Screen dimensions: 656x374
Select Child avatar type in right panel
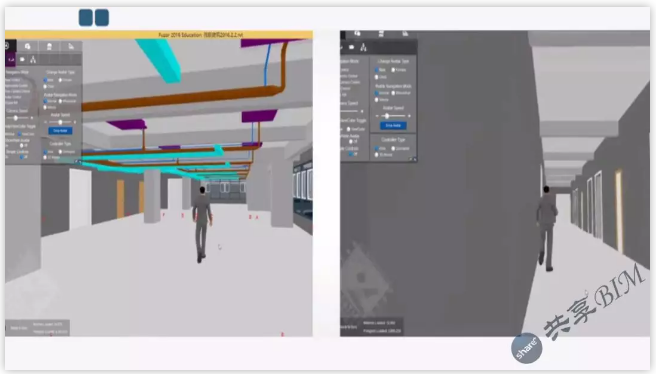coord(376,77)
